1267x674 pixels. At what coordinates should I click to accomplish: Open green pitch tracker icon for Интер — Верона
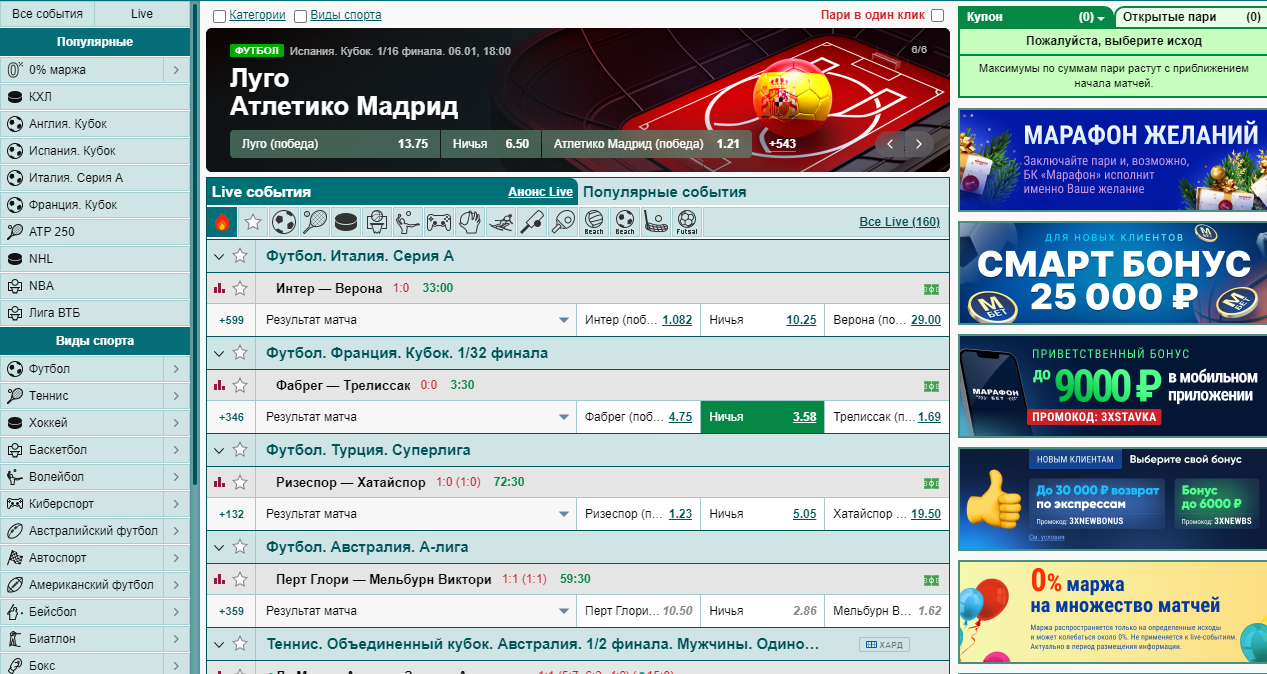[931, 289]
